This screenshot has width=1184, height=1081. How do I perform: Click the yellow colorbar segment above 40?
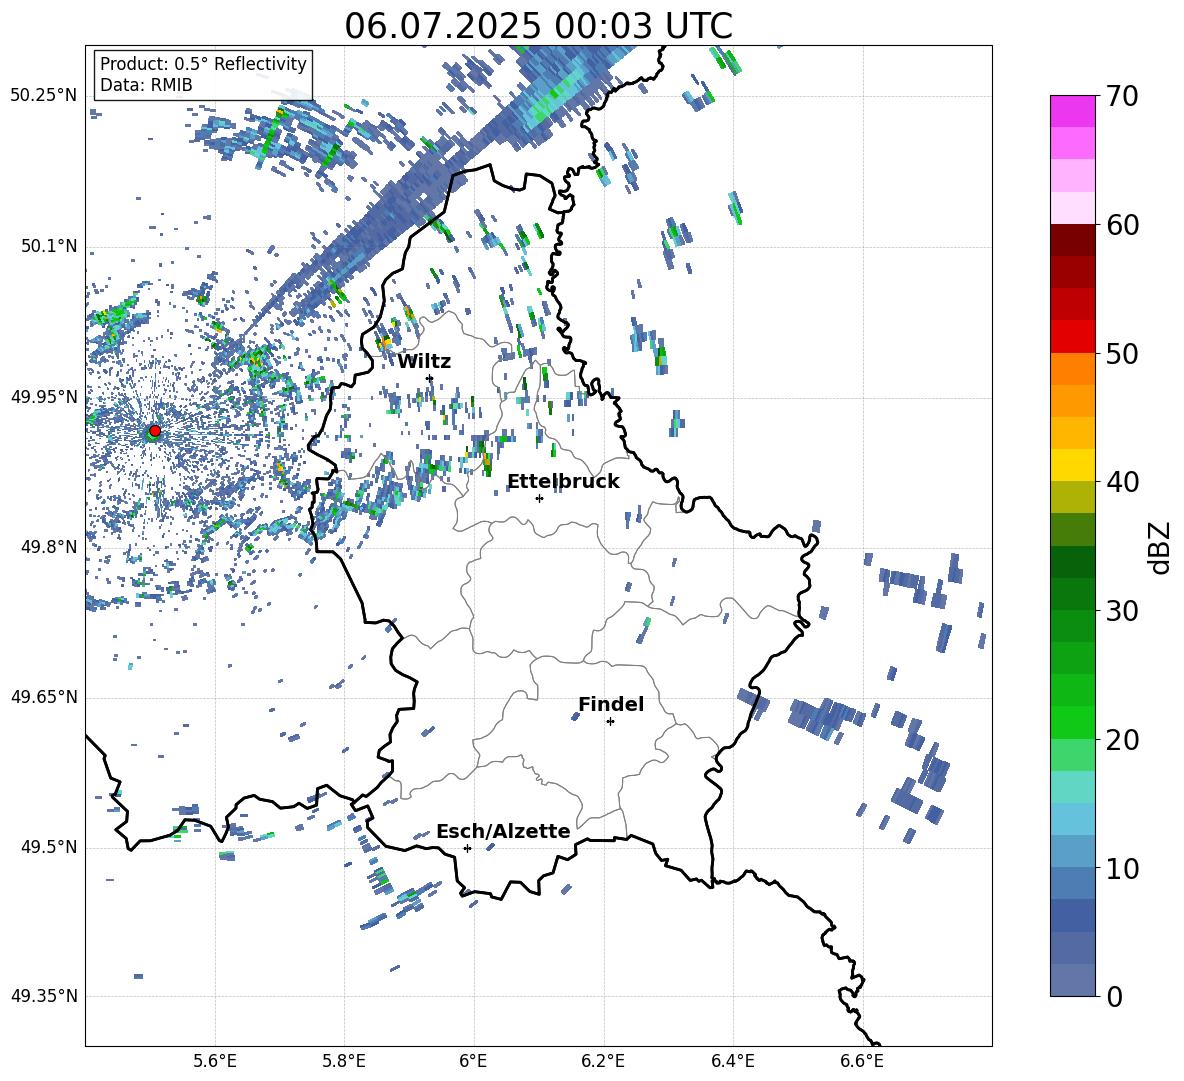1073,465
